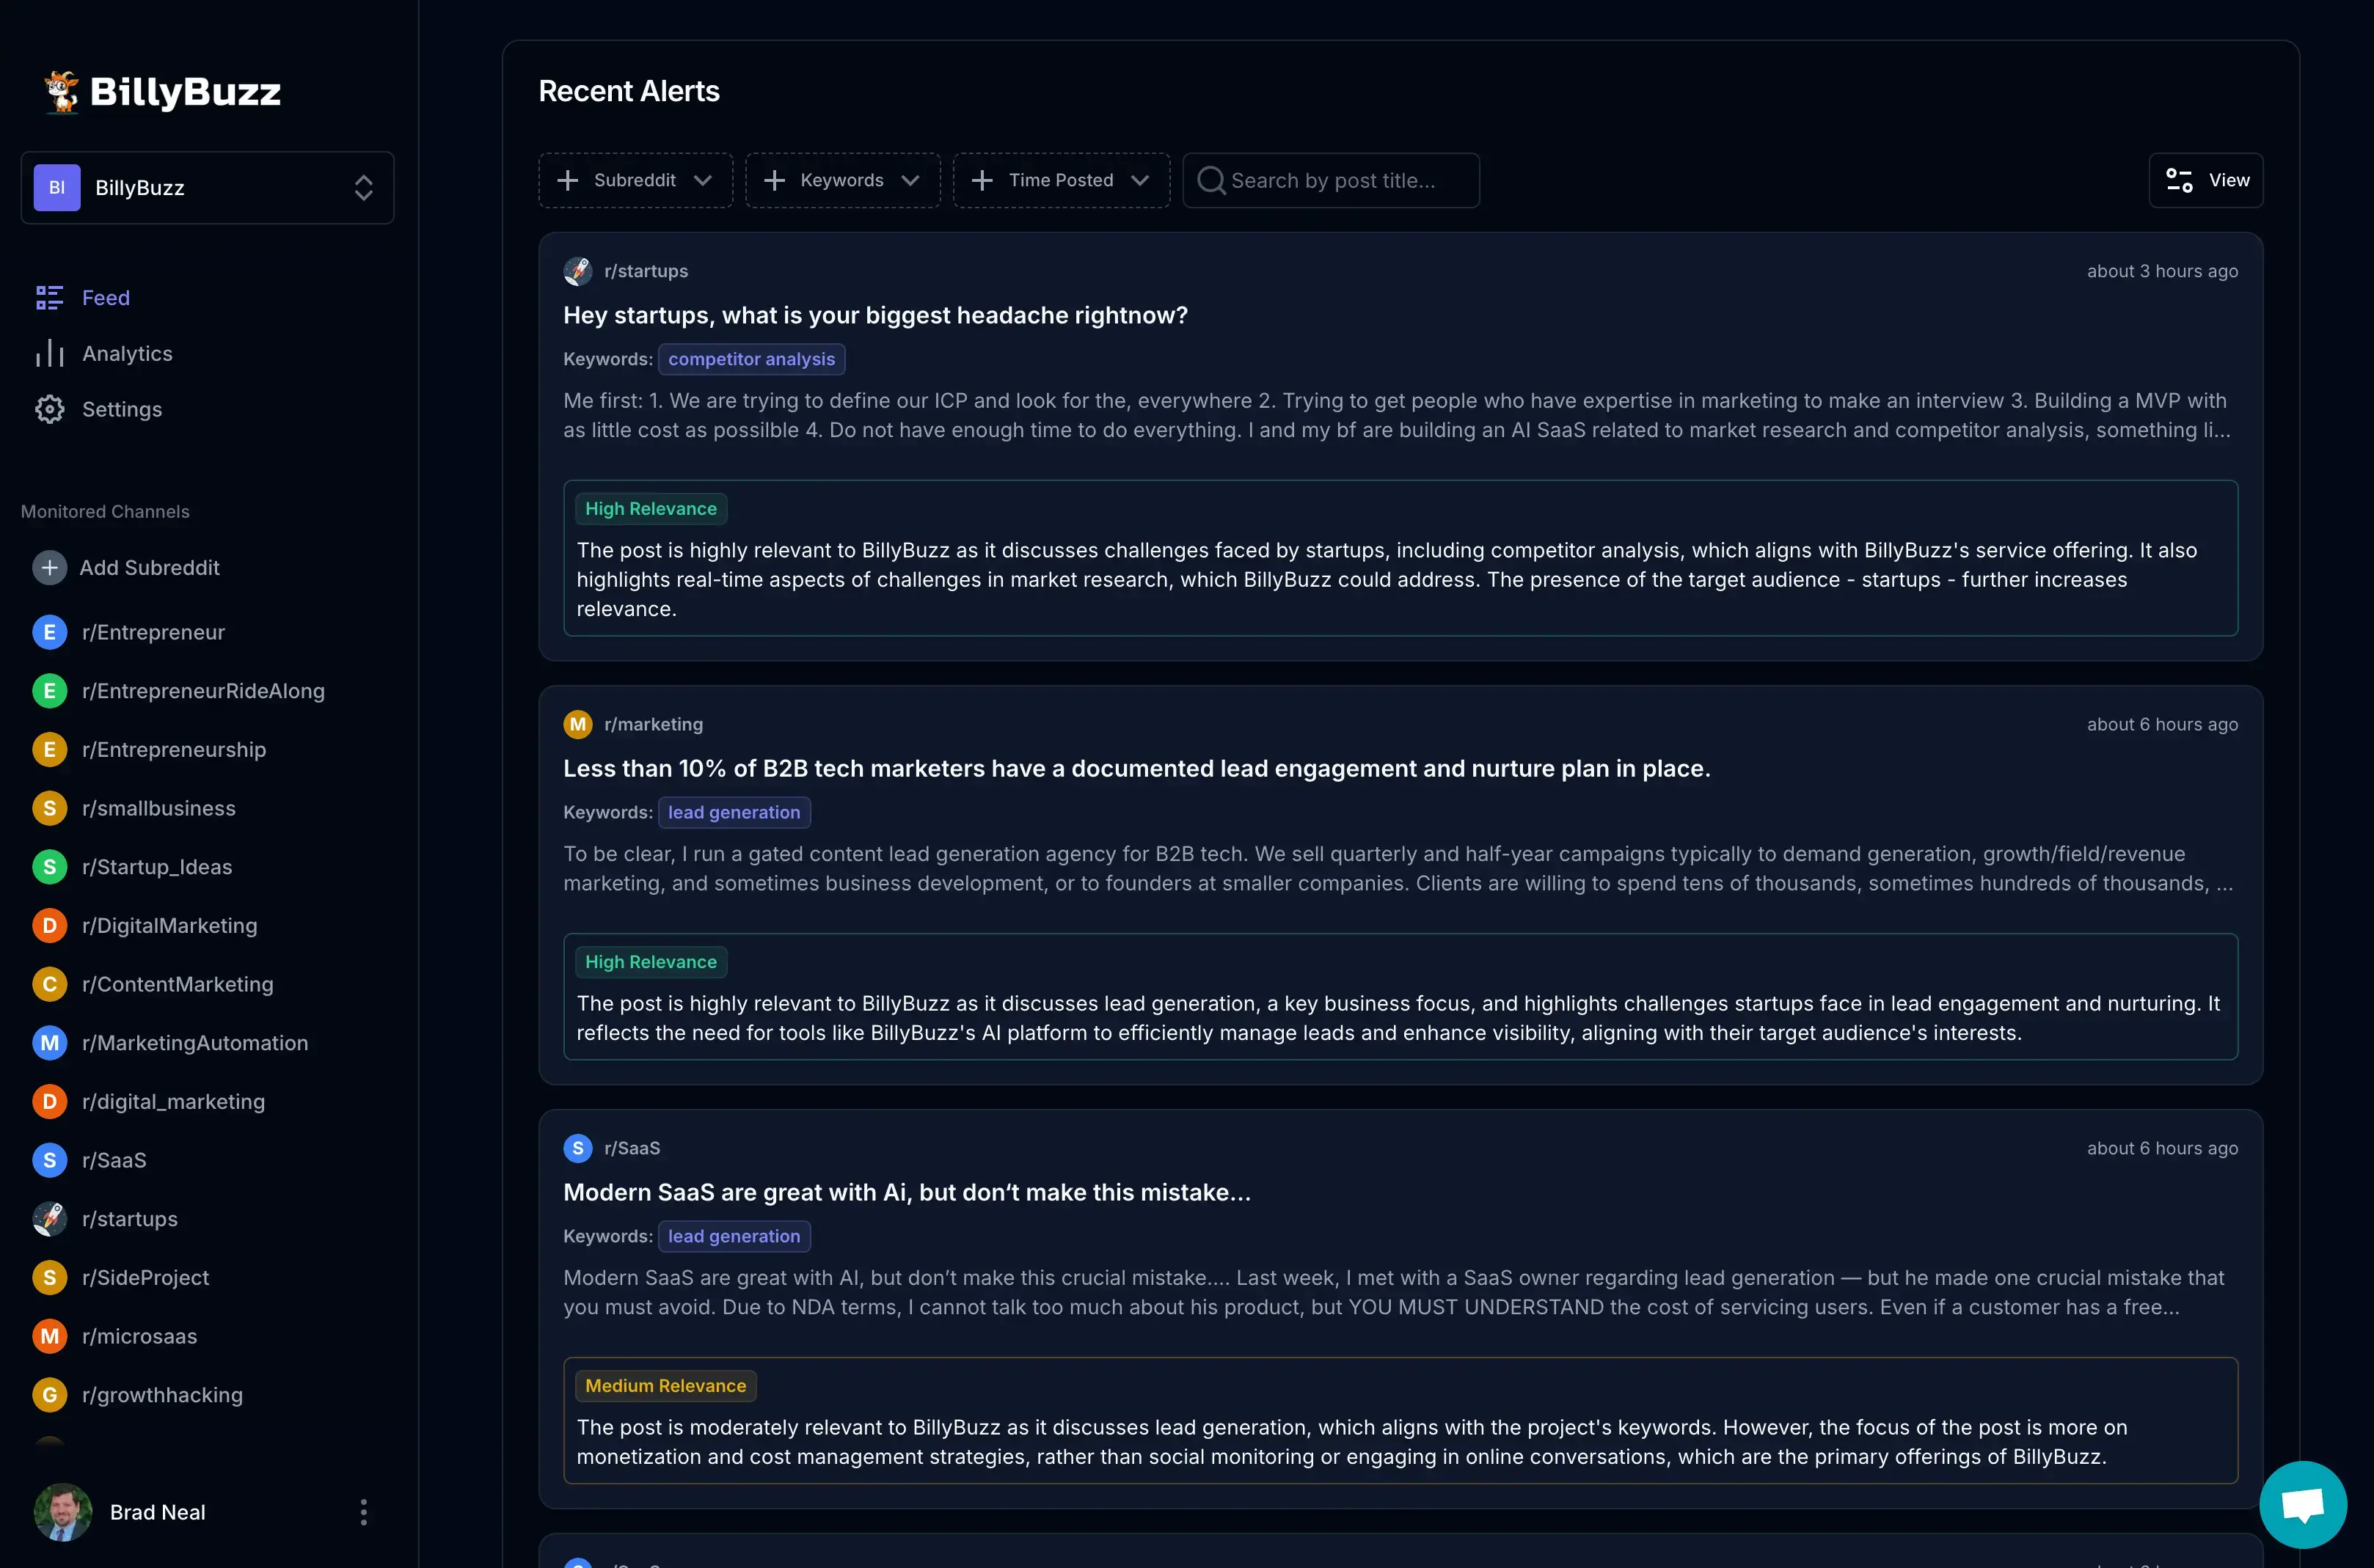2374x1568 pixels.
Task: Open Settings via the gear icon
Action: tap(49, 409)
